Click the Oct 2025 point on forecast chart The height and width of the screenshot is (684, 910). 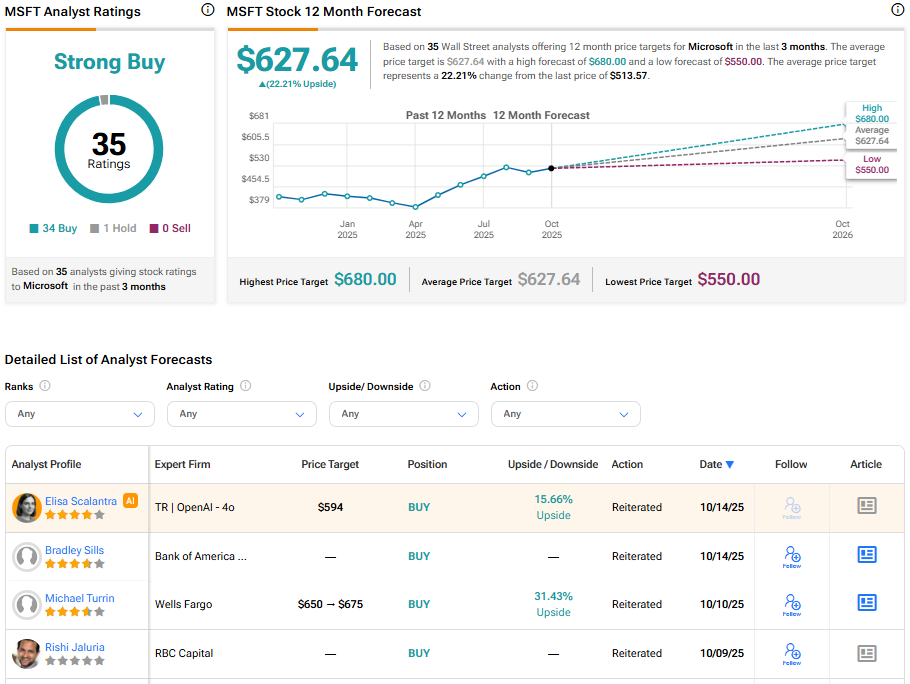[551, 168]
